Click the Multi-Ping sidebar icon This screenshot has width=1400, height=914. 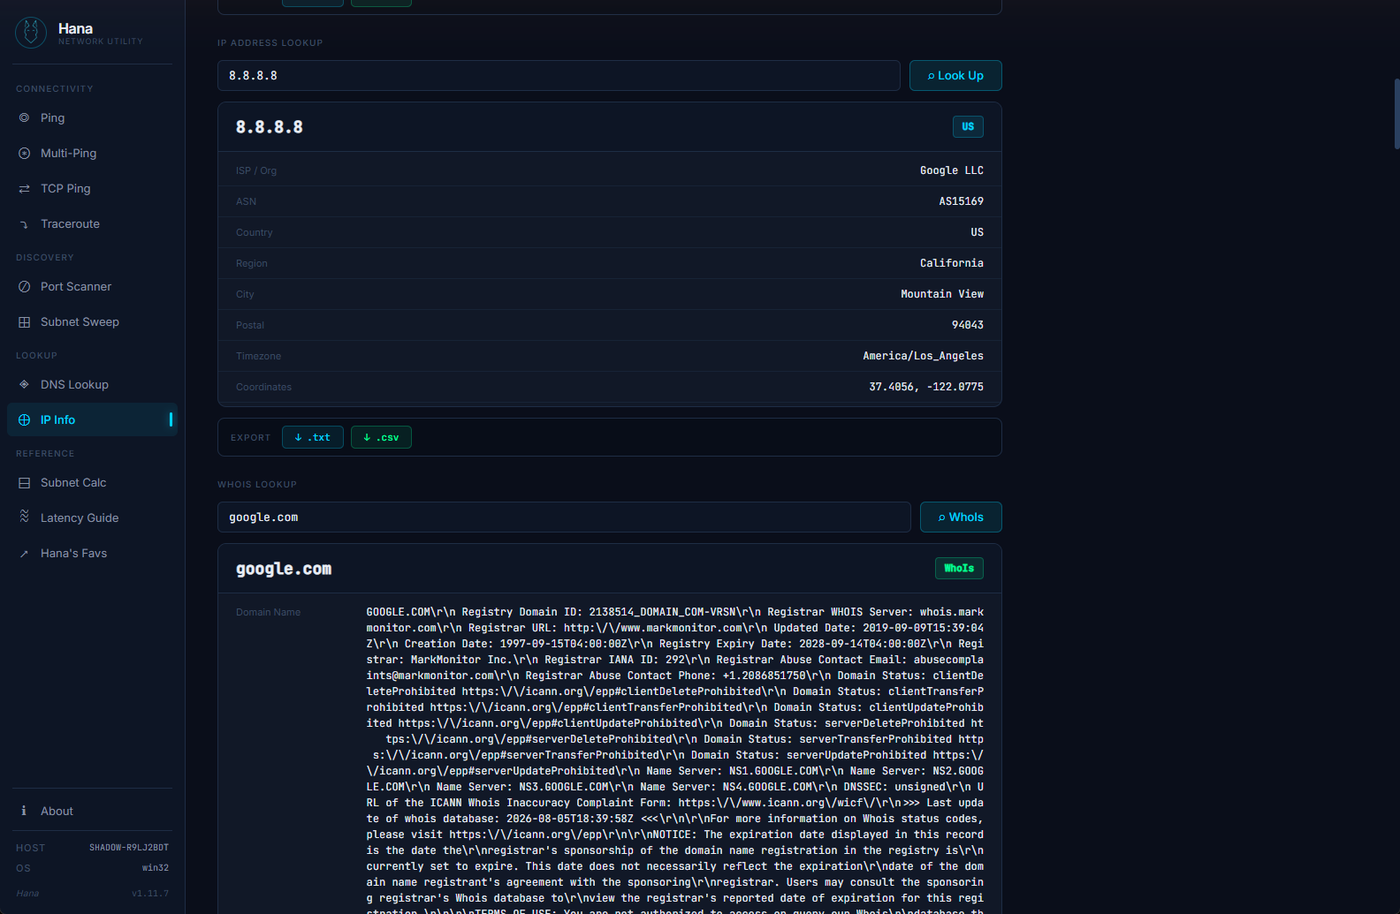24,153
